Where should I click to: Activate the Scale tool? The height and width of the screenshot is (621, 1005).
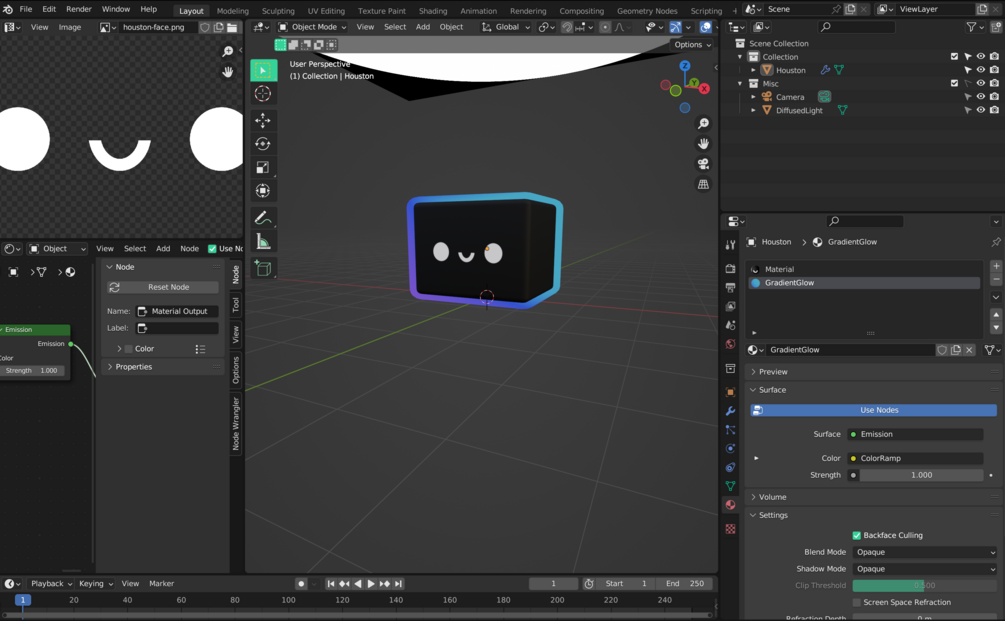pyautogui.click(x=263, y=167)
